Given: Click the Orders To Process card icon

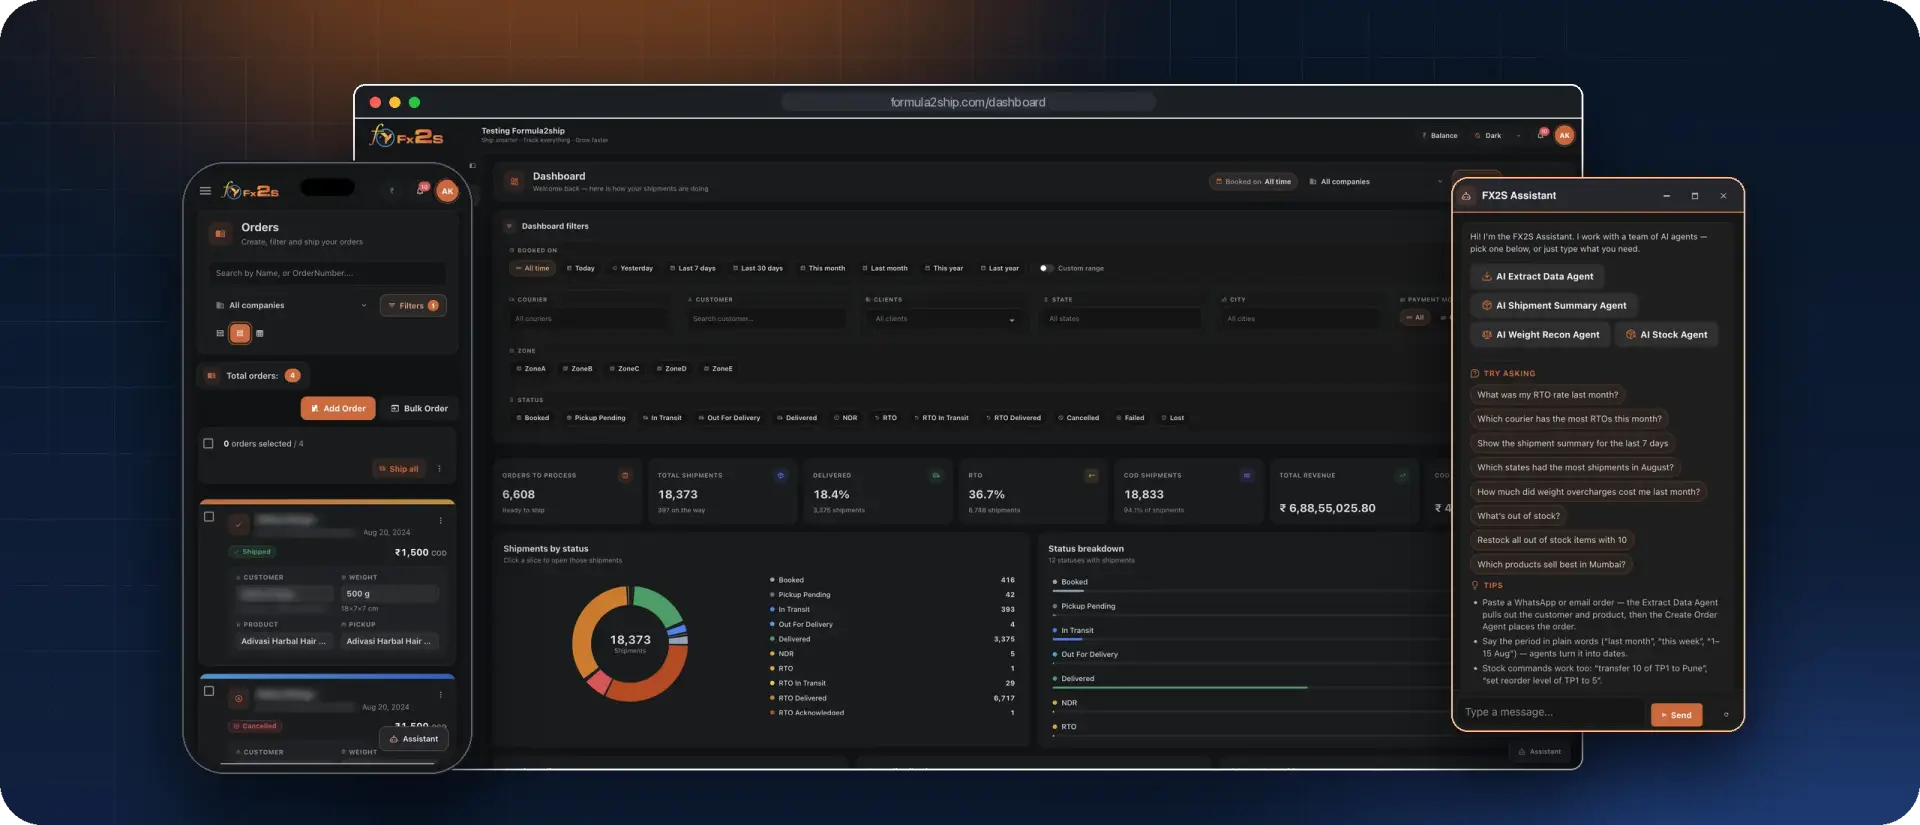Looking at the screenshot, I should [625, 475].
